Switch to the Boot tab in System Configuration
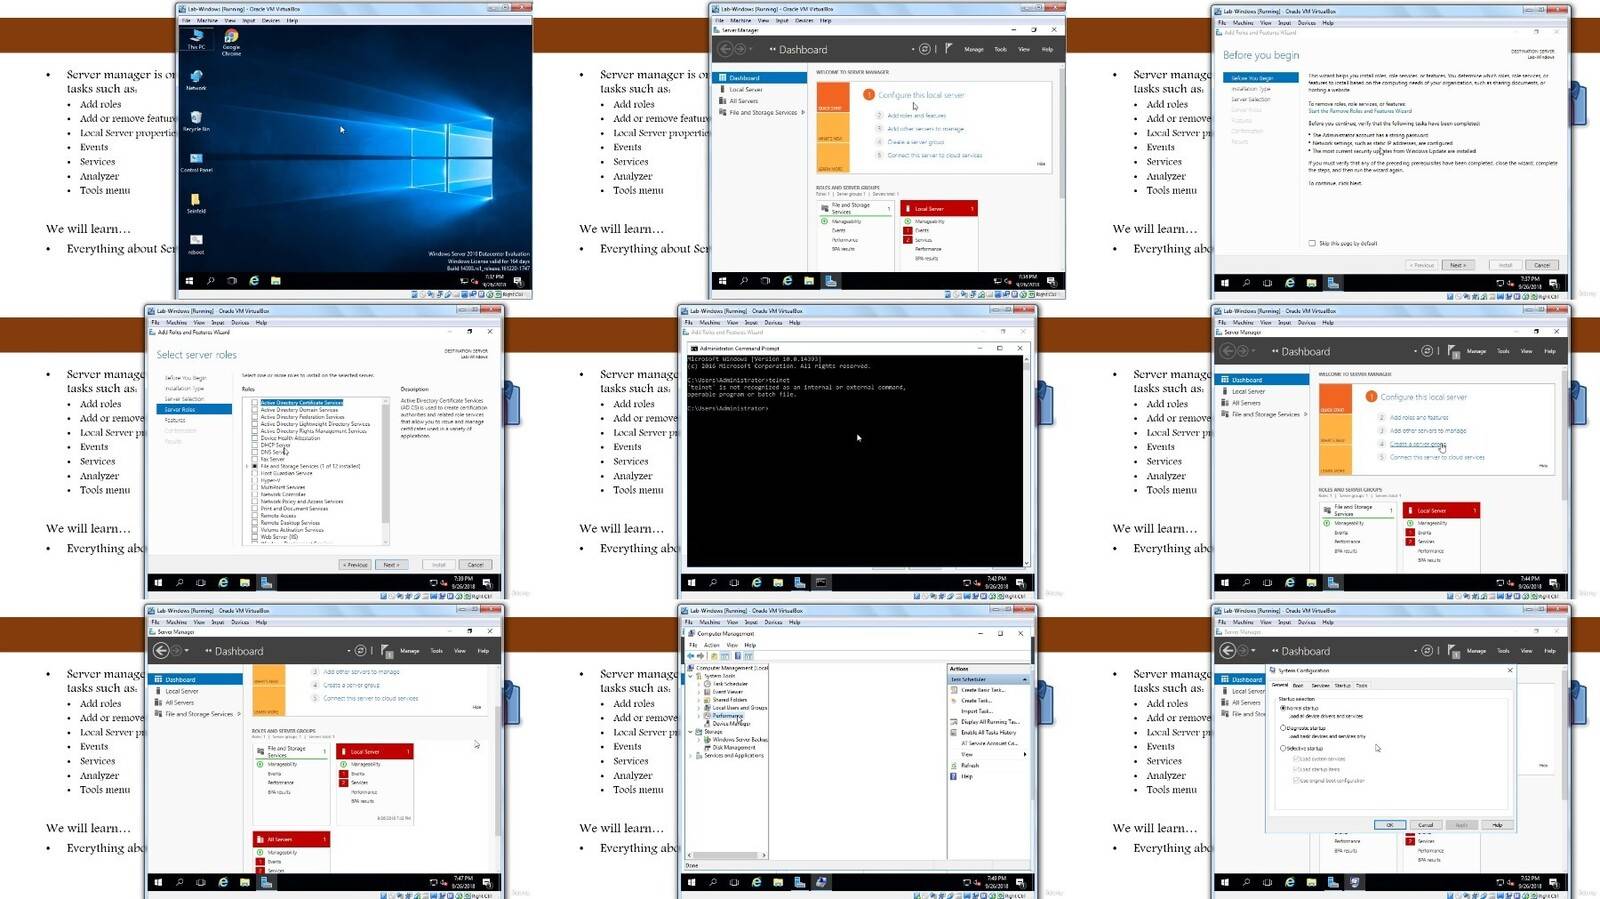The image size is (1600, 899). [x=1298, y=686]
